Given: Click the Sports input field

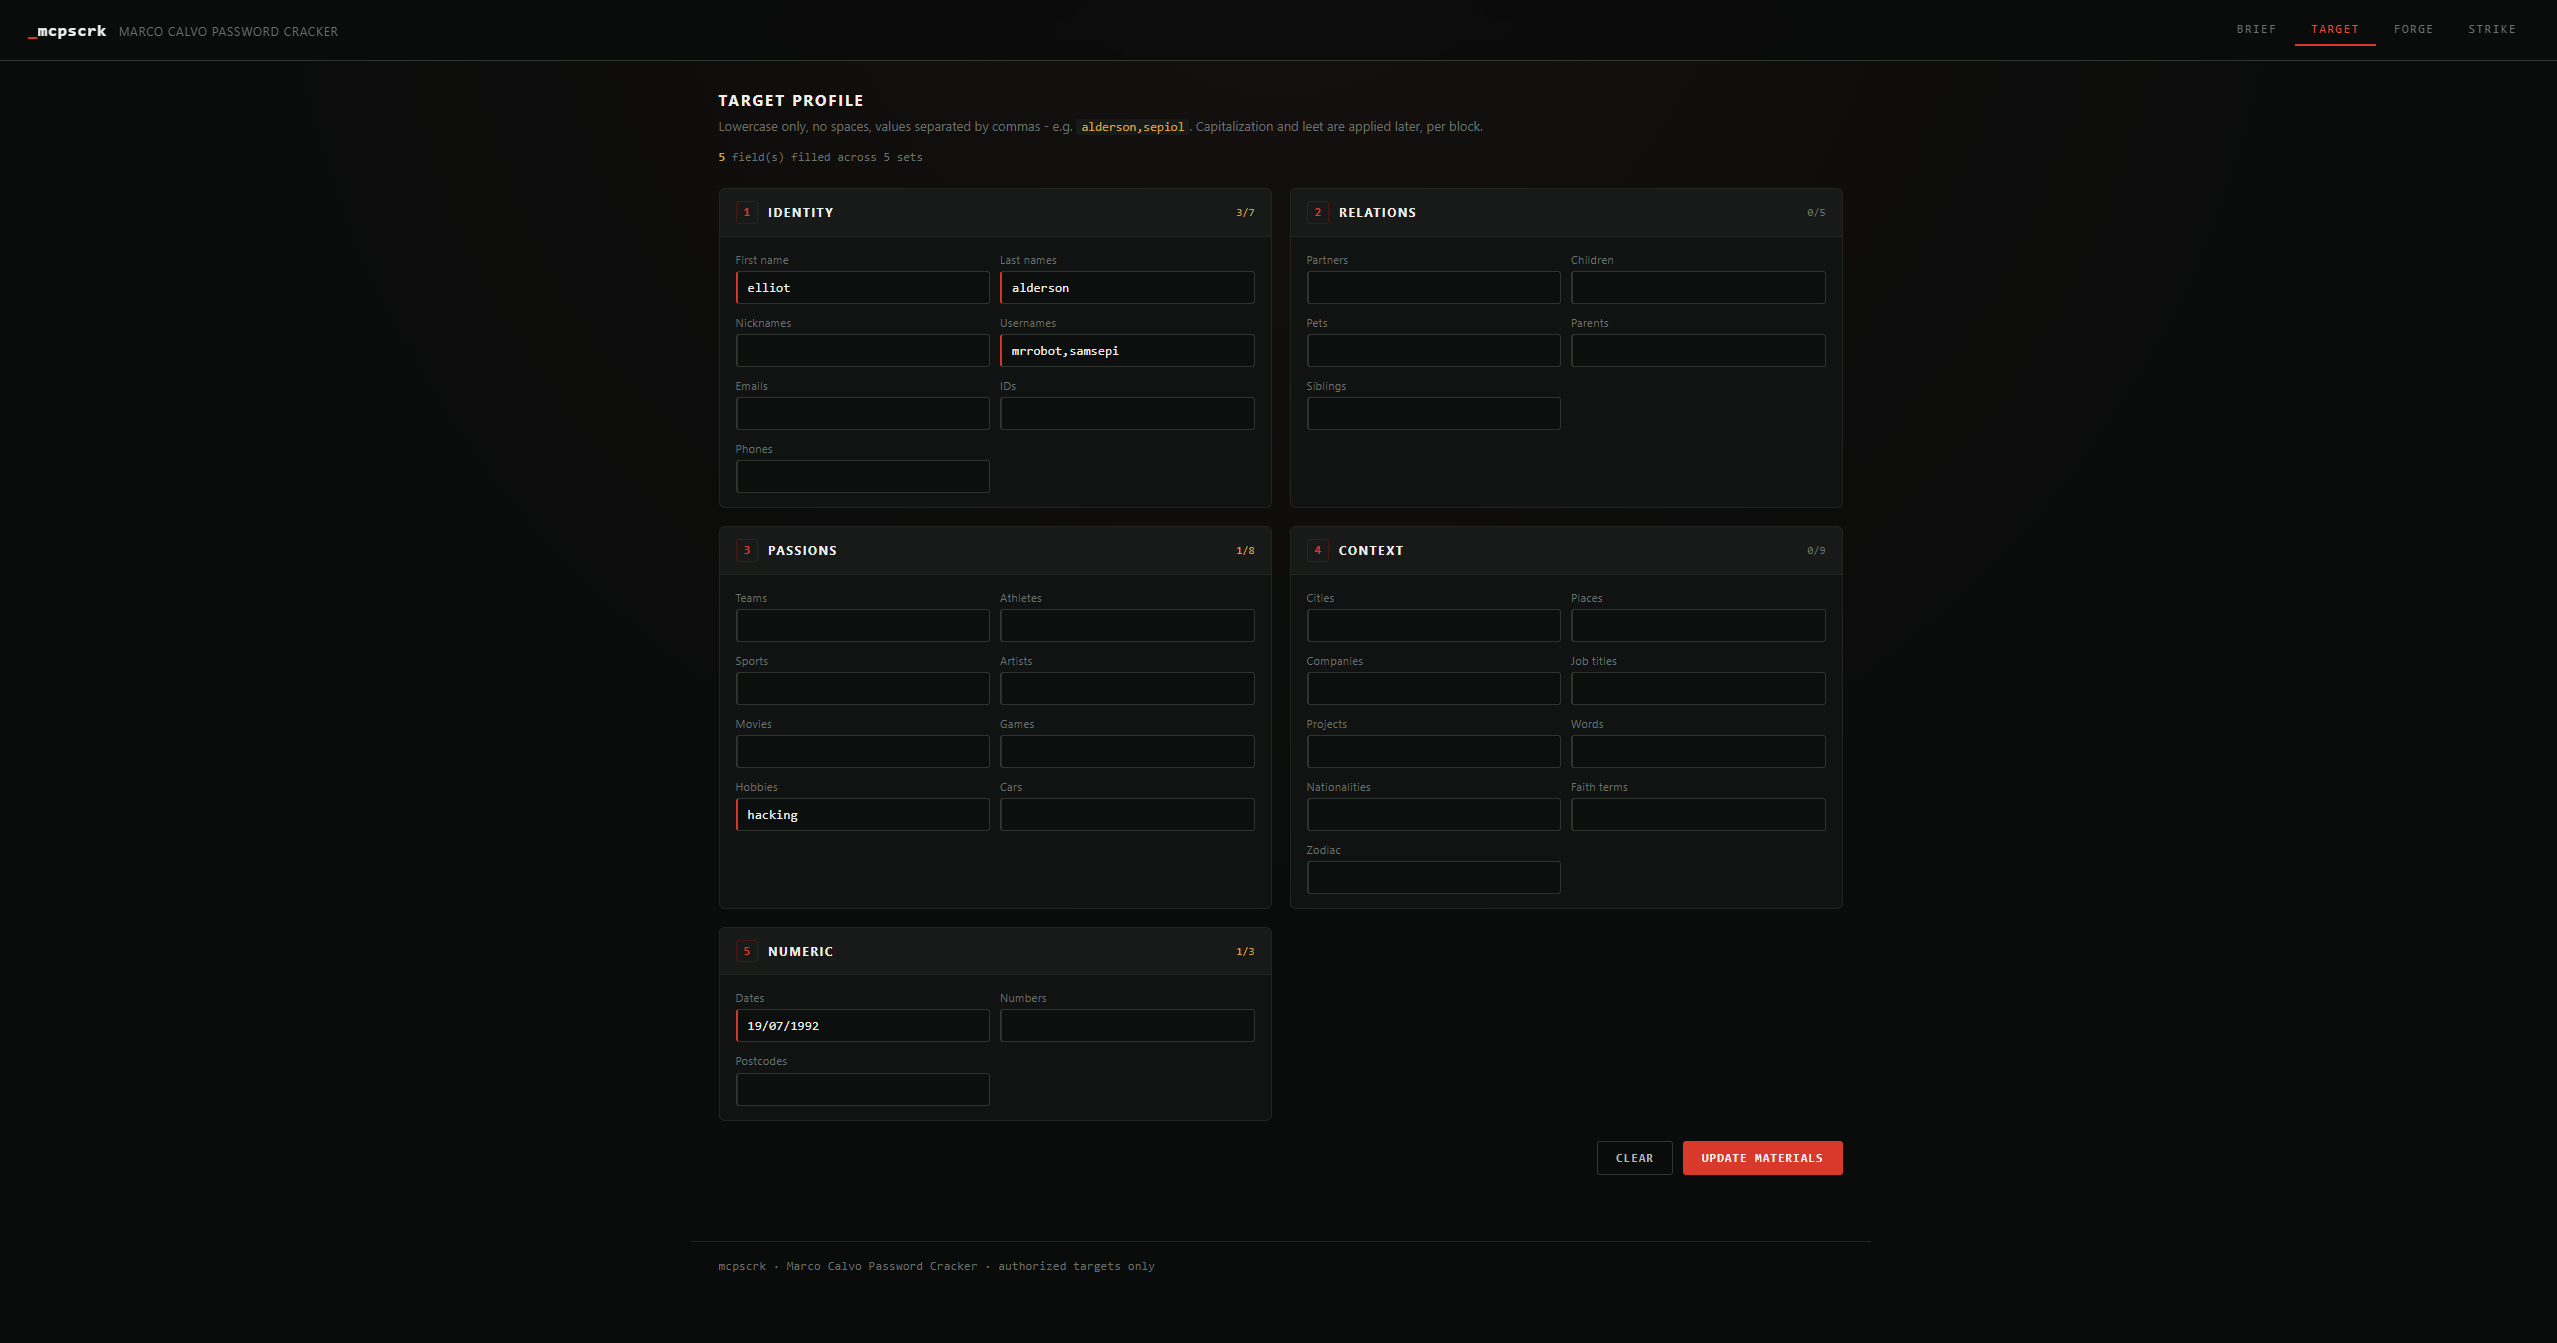Looking at the screenshot, I should coord(862,689).
